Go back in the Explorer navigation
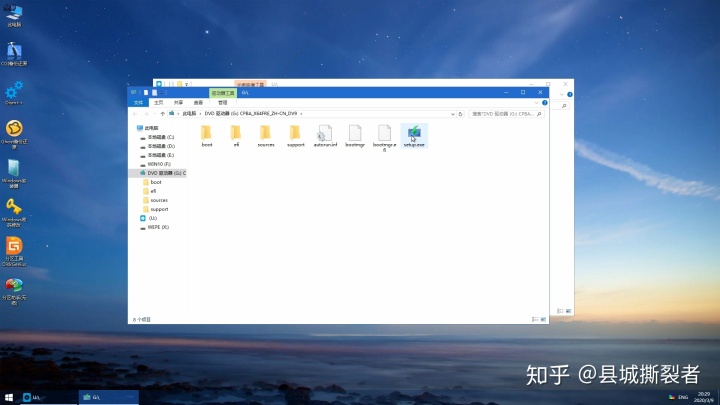The width and height of the screenshot is (720, 405). (x=135, y=114)
